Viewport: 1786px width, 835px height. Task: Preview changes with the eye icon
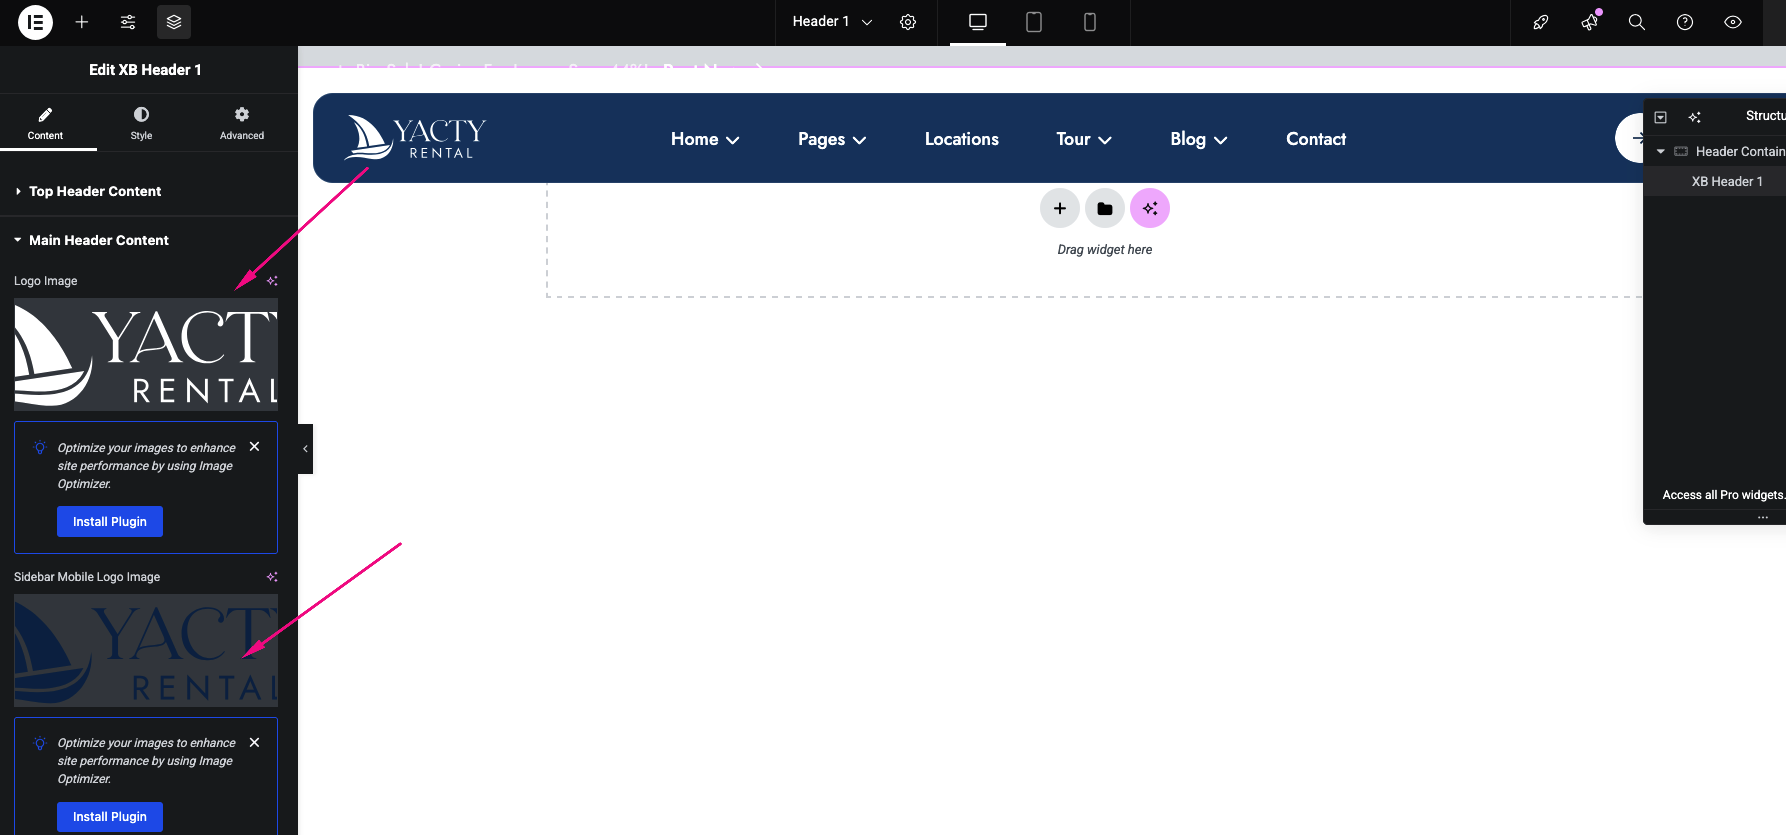[1733, 22]
